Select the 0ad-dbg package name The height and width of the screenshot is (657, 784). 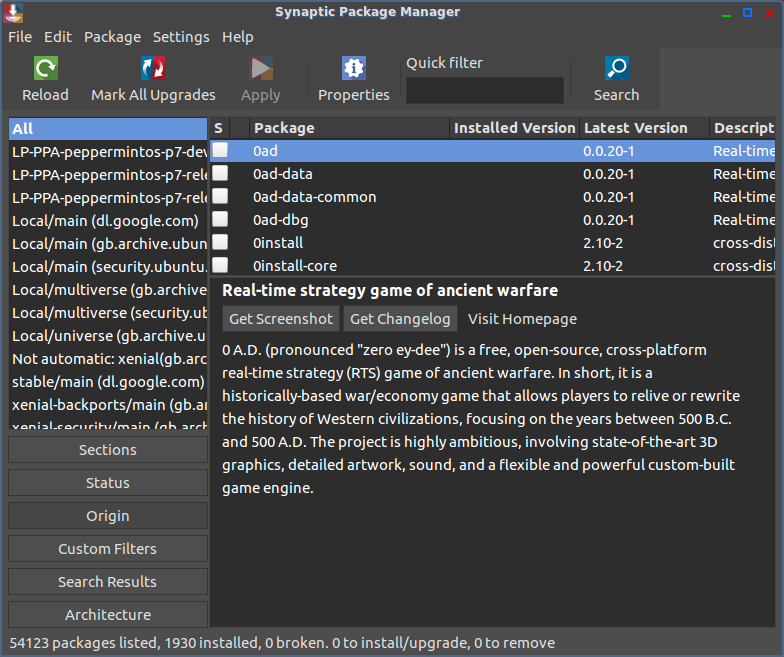(x=280, y=220)
